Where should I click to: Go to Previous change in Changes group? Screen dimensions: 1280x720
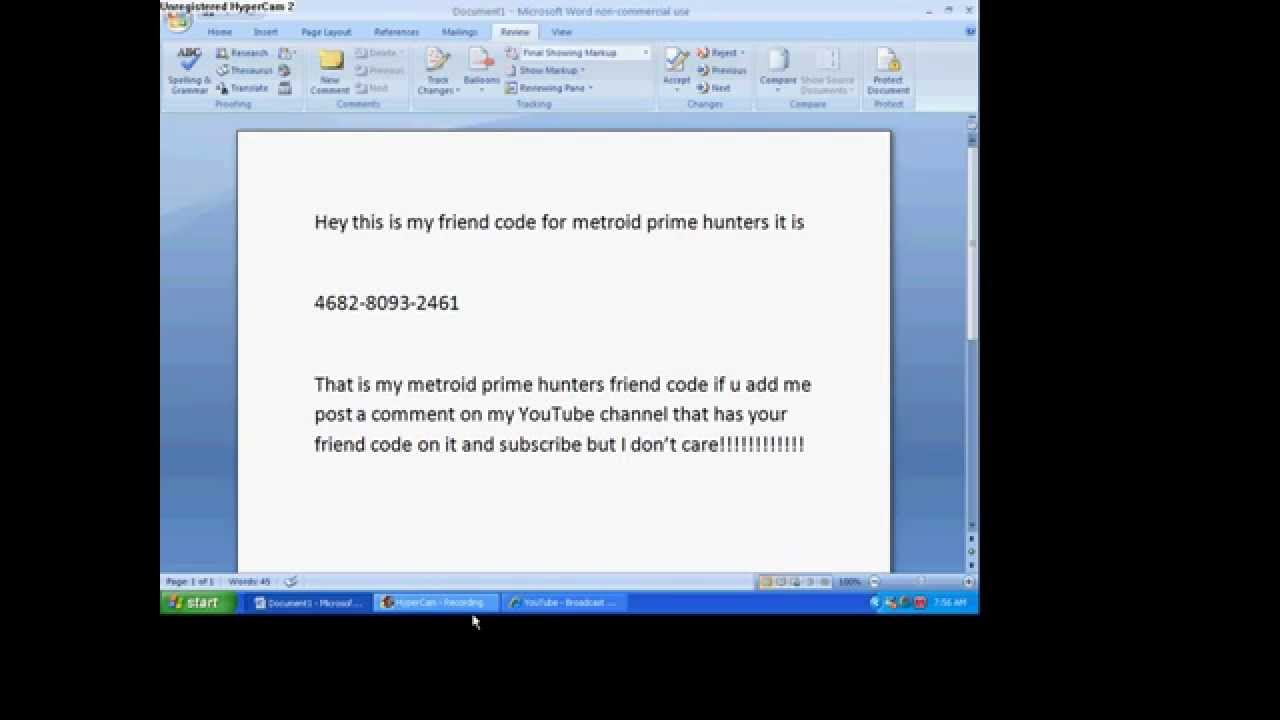click(x=721, y=71)
